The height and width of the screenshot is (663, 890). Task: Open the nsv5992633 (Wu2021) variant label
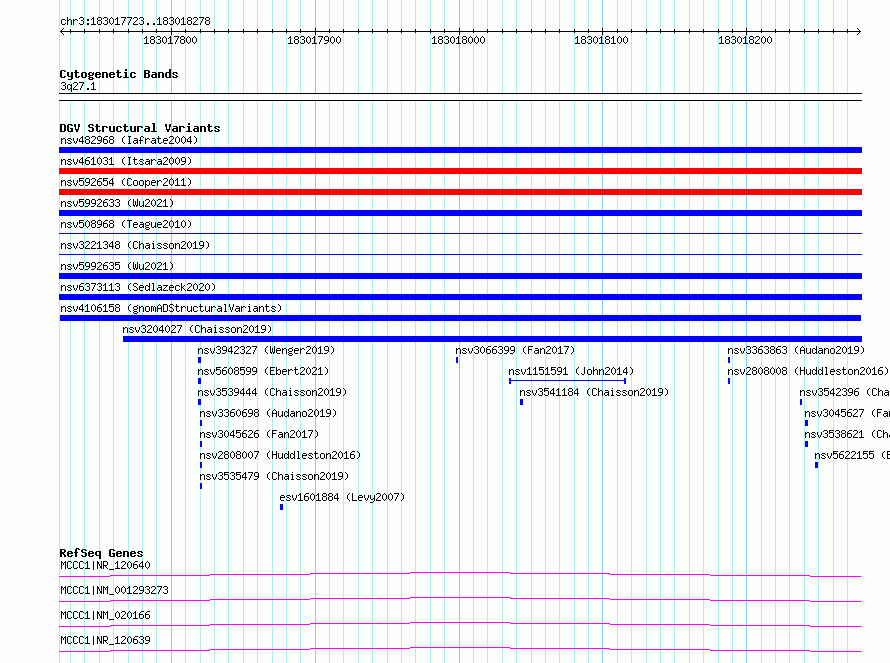(x=117, y=203)
